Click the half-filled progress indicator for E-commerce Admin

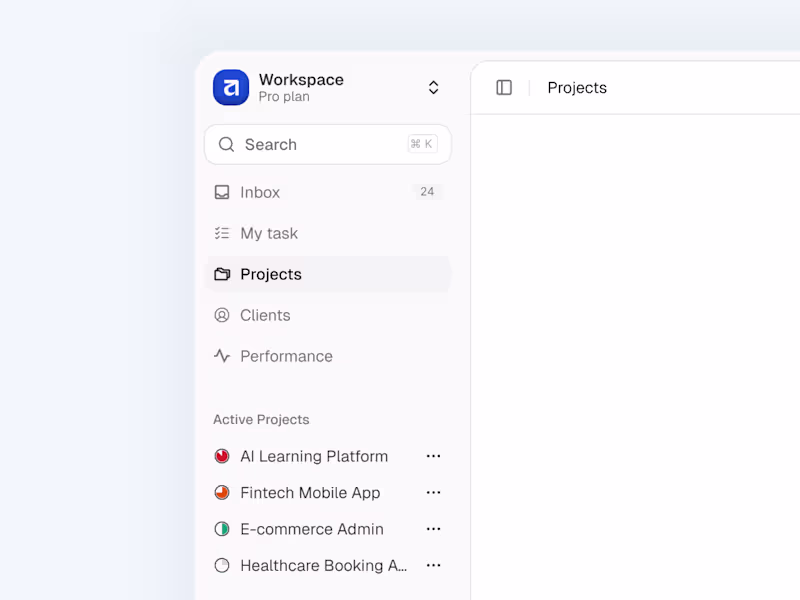[x=221, y=529]
